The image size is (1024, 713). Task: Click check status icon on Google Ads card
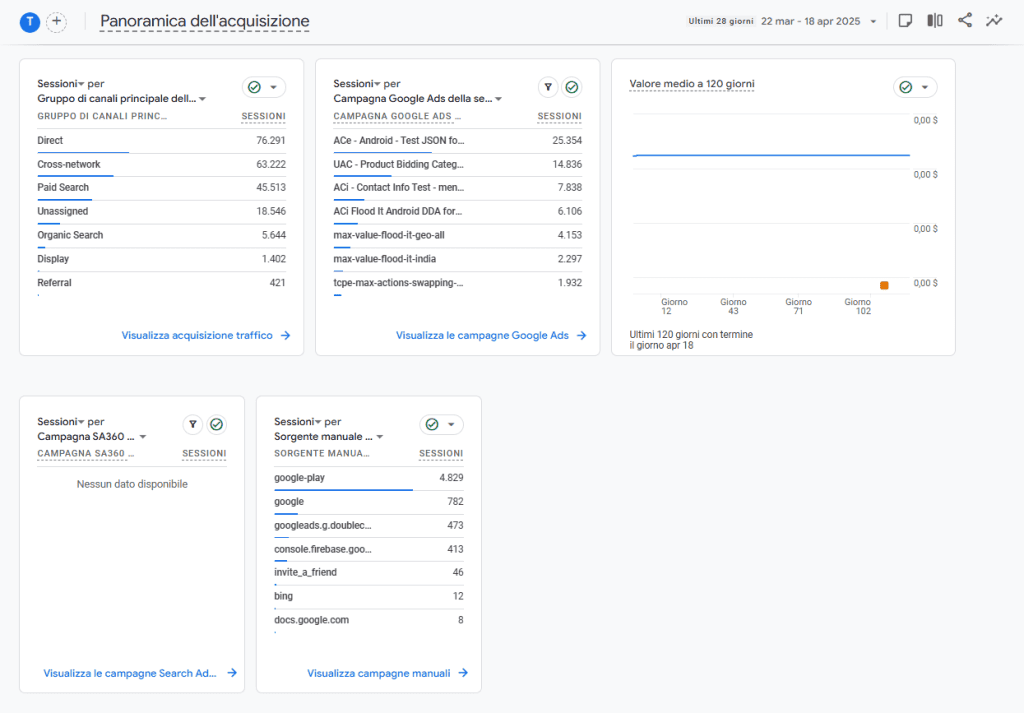(572, 87)
